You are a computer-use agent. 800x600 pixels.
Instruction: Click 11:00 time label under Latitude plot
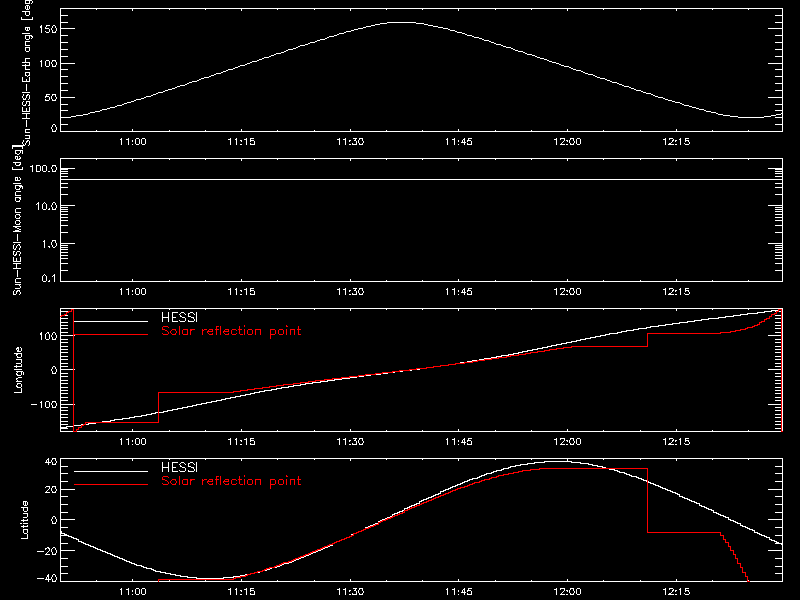(x=133, y=592)
